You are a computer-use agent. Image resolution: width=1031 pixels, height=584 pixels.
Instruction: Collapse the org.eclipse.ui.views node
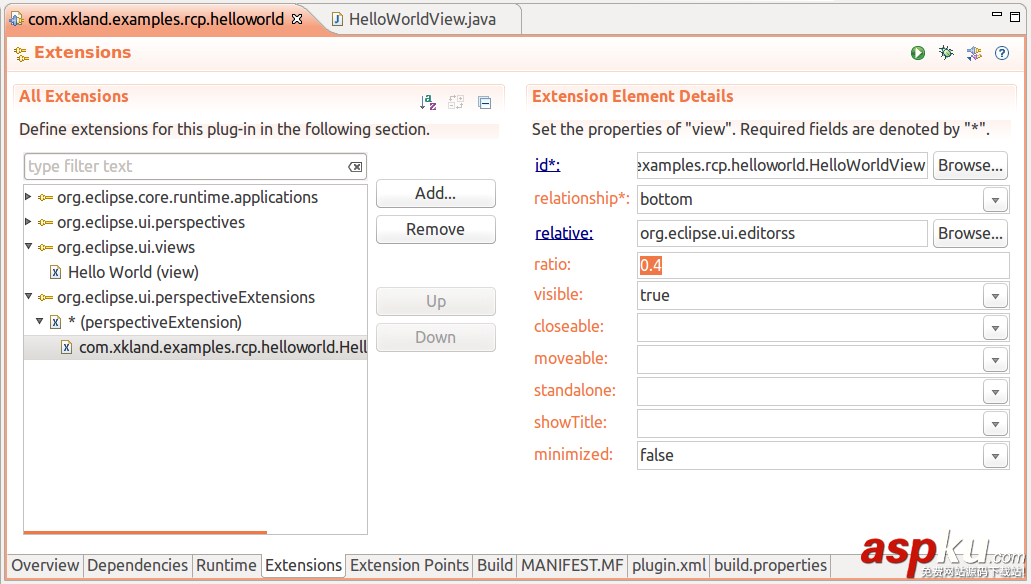(x=28, y=247)
